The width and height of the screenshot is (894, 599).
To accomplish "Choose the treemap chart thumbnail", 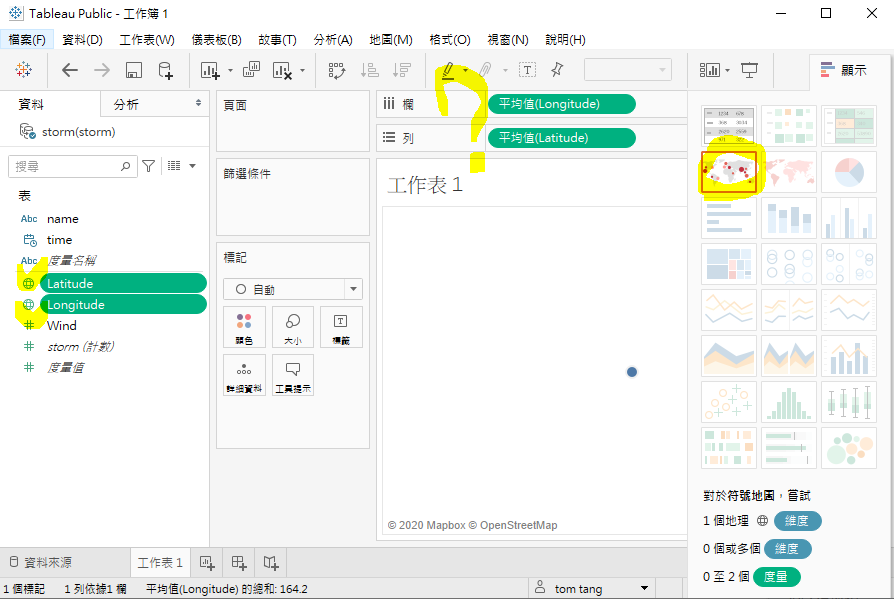I will tap(729, 264).
